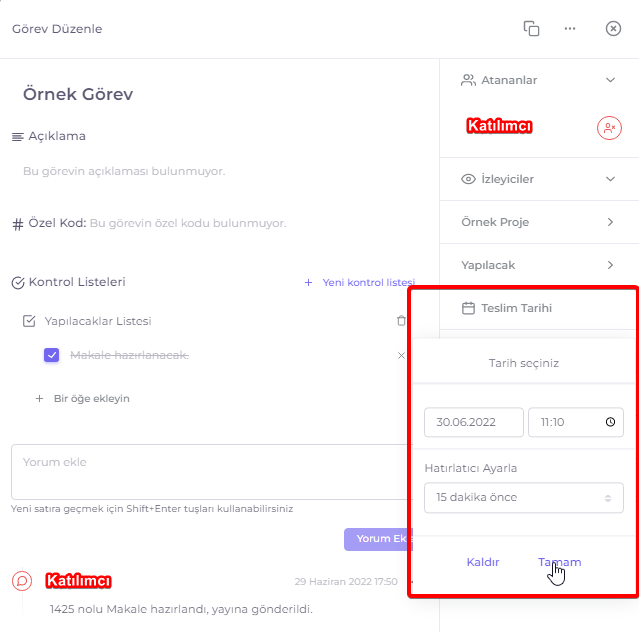Click the Kaldır link
Image resolution: width=639 pixels, height=632 pixels.
483,562
